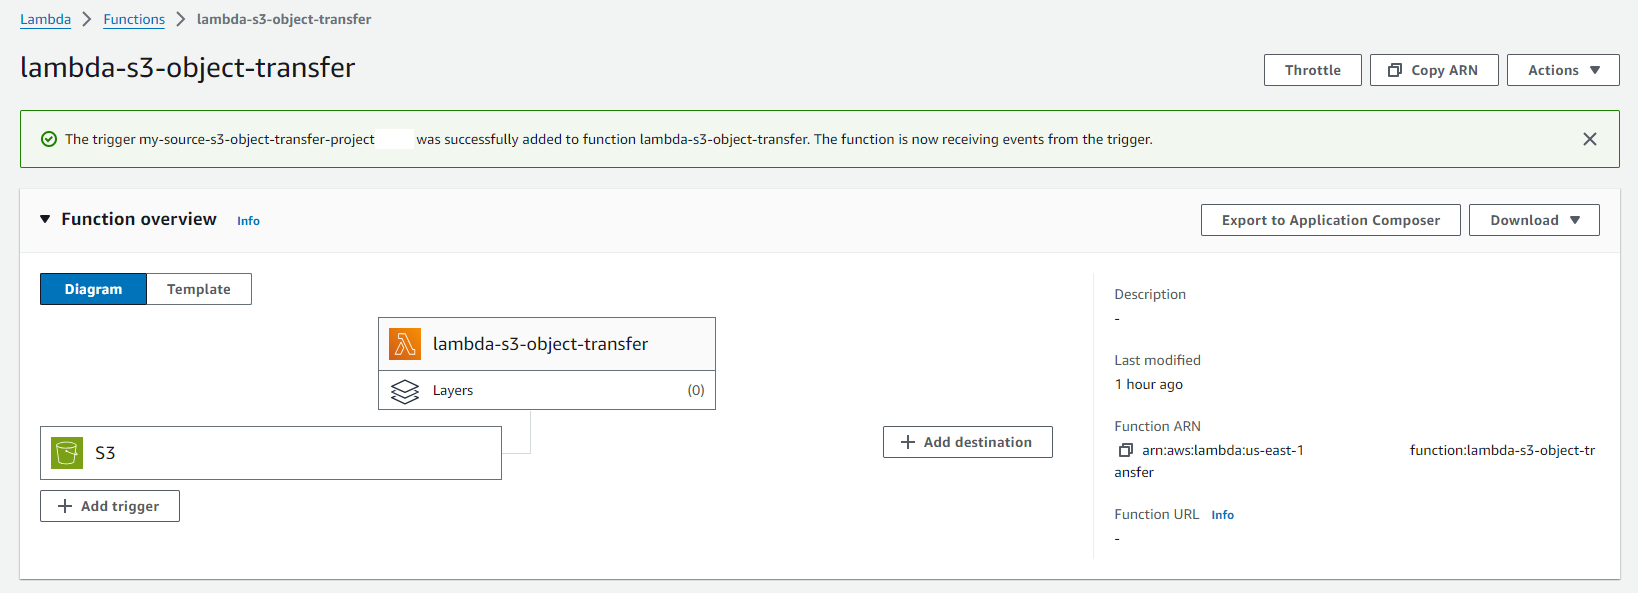Click the Layers row in diagram
This screenshot has height=593, width=1638.
pos(547,390)
